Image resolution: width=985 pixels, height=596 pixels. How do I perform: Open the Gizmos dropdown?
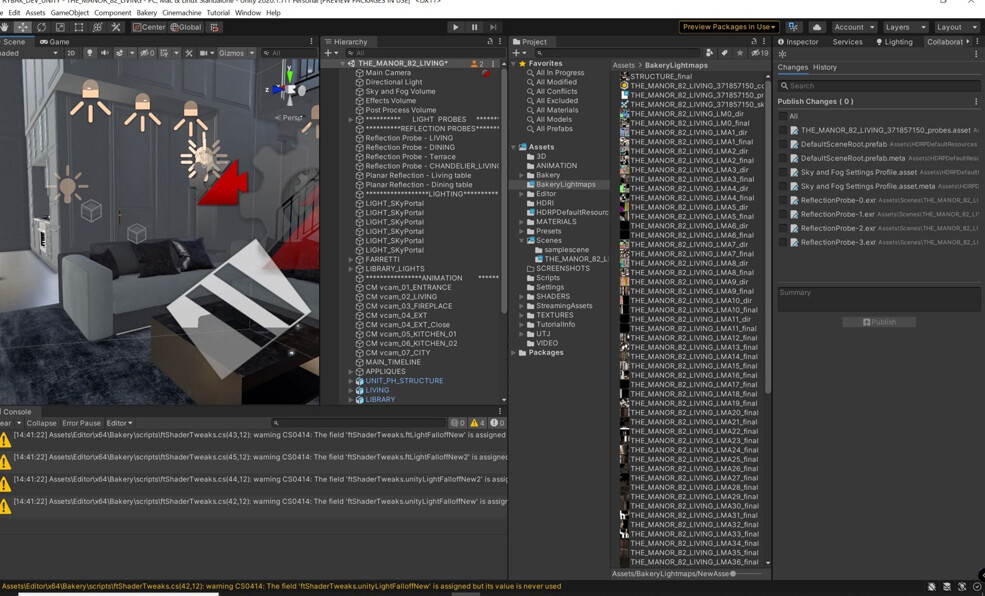coord(237,53)
